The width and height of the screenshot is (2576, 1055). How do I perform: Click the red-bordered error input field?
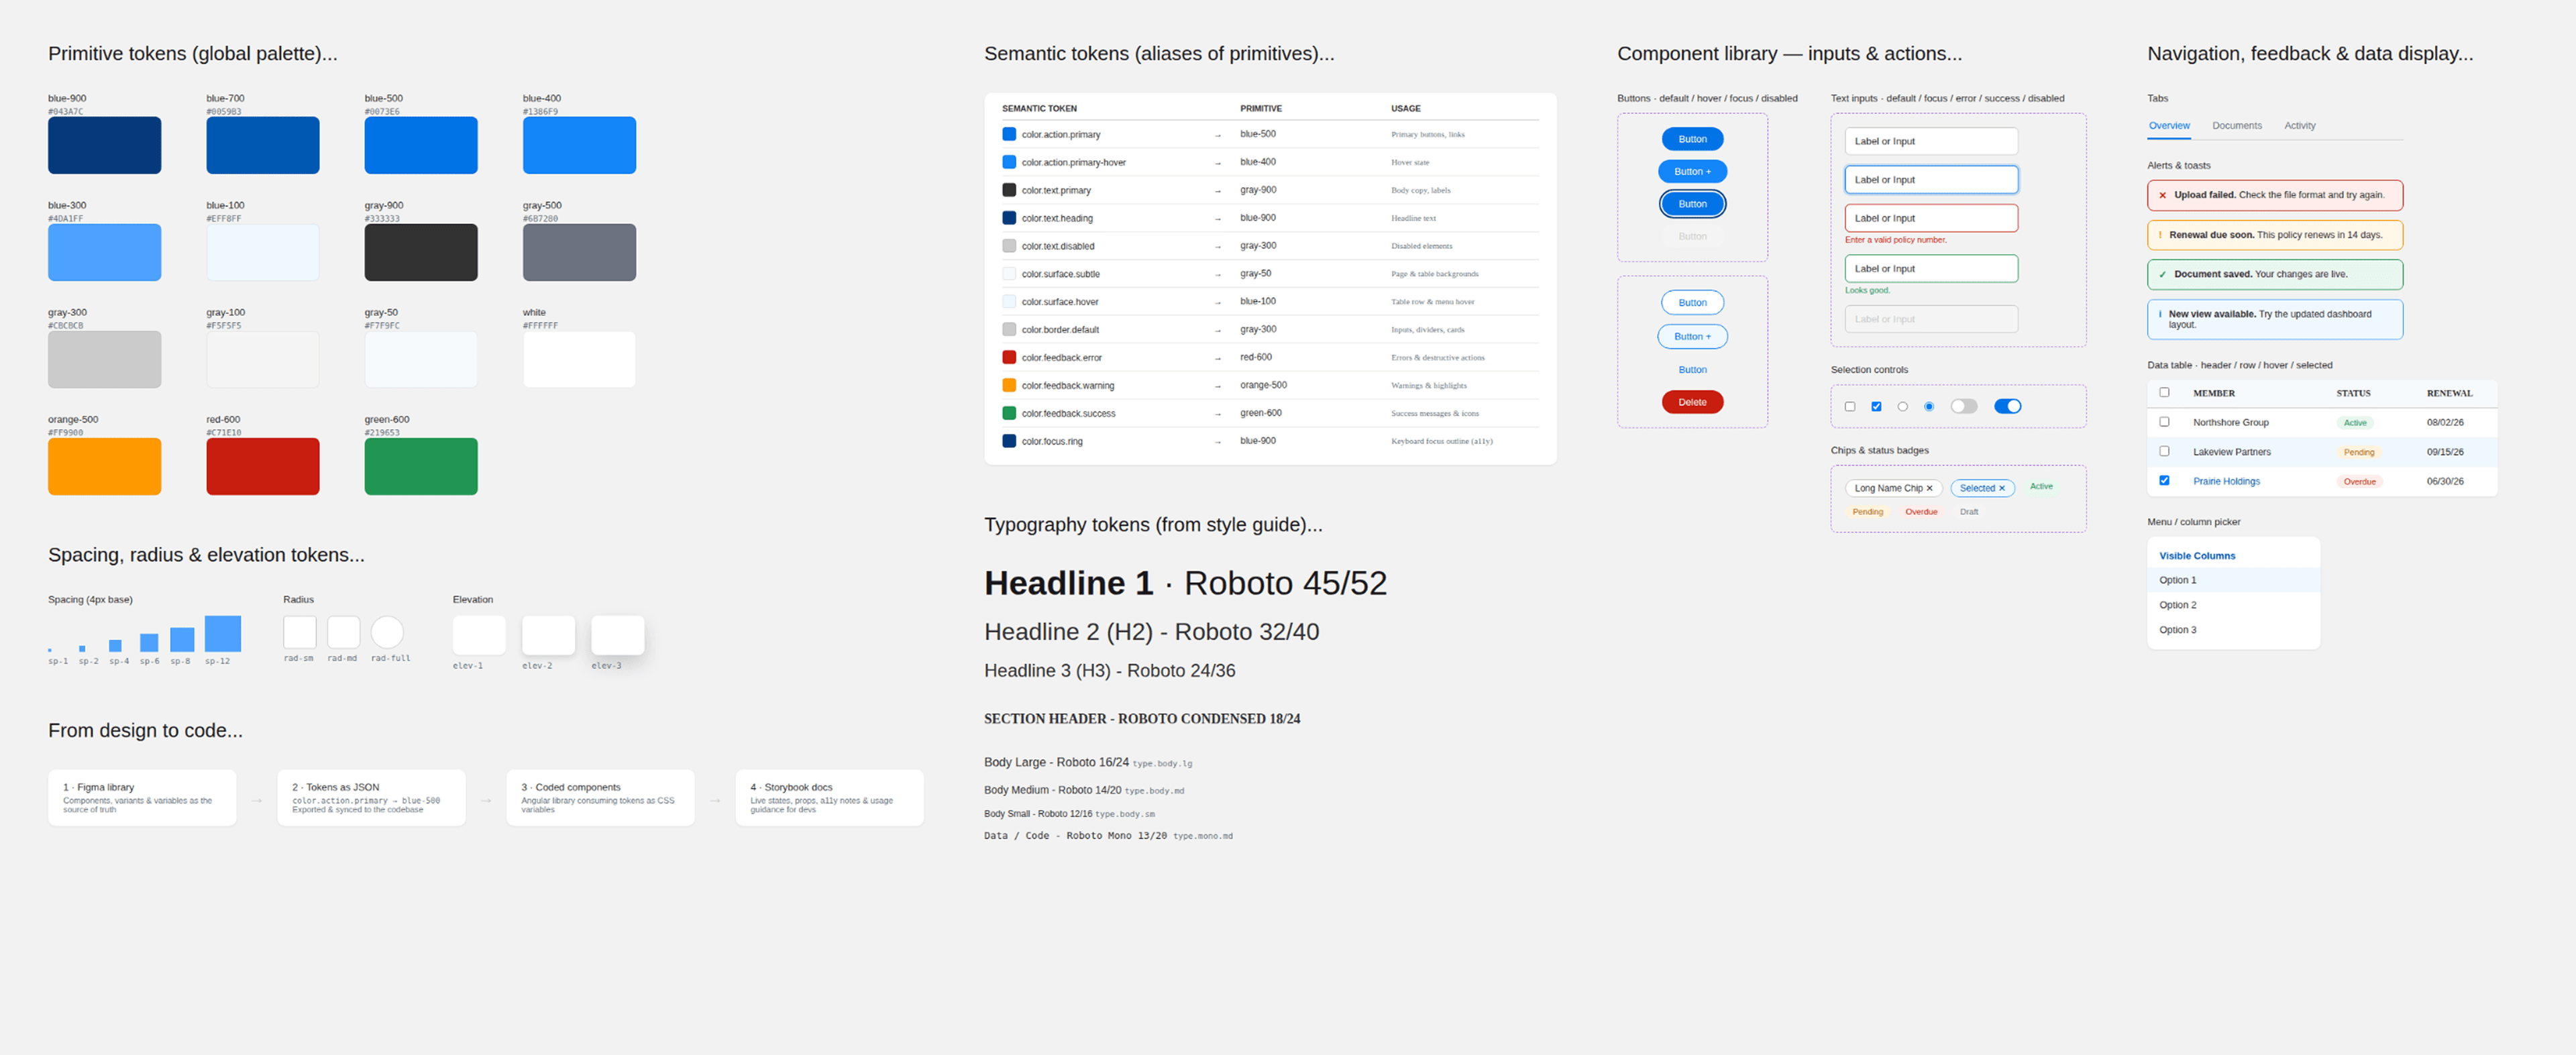click(1931, 218)
